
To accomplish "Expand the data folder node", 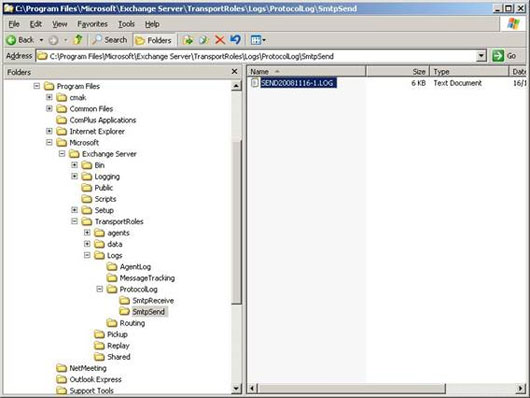I will [x=87, y=244].
